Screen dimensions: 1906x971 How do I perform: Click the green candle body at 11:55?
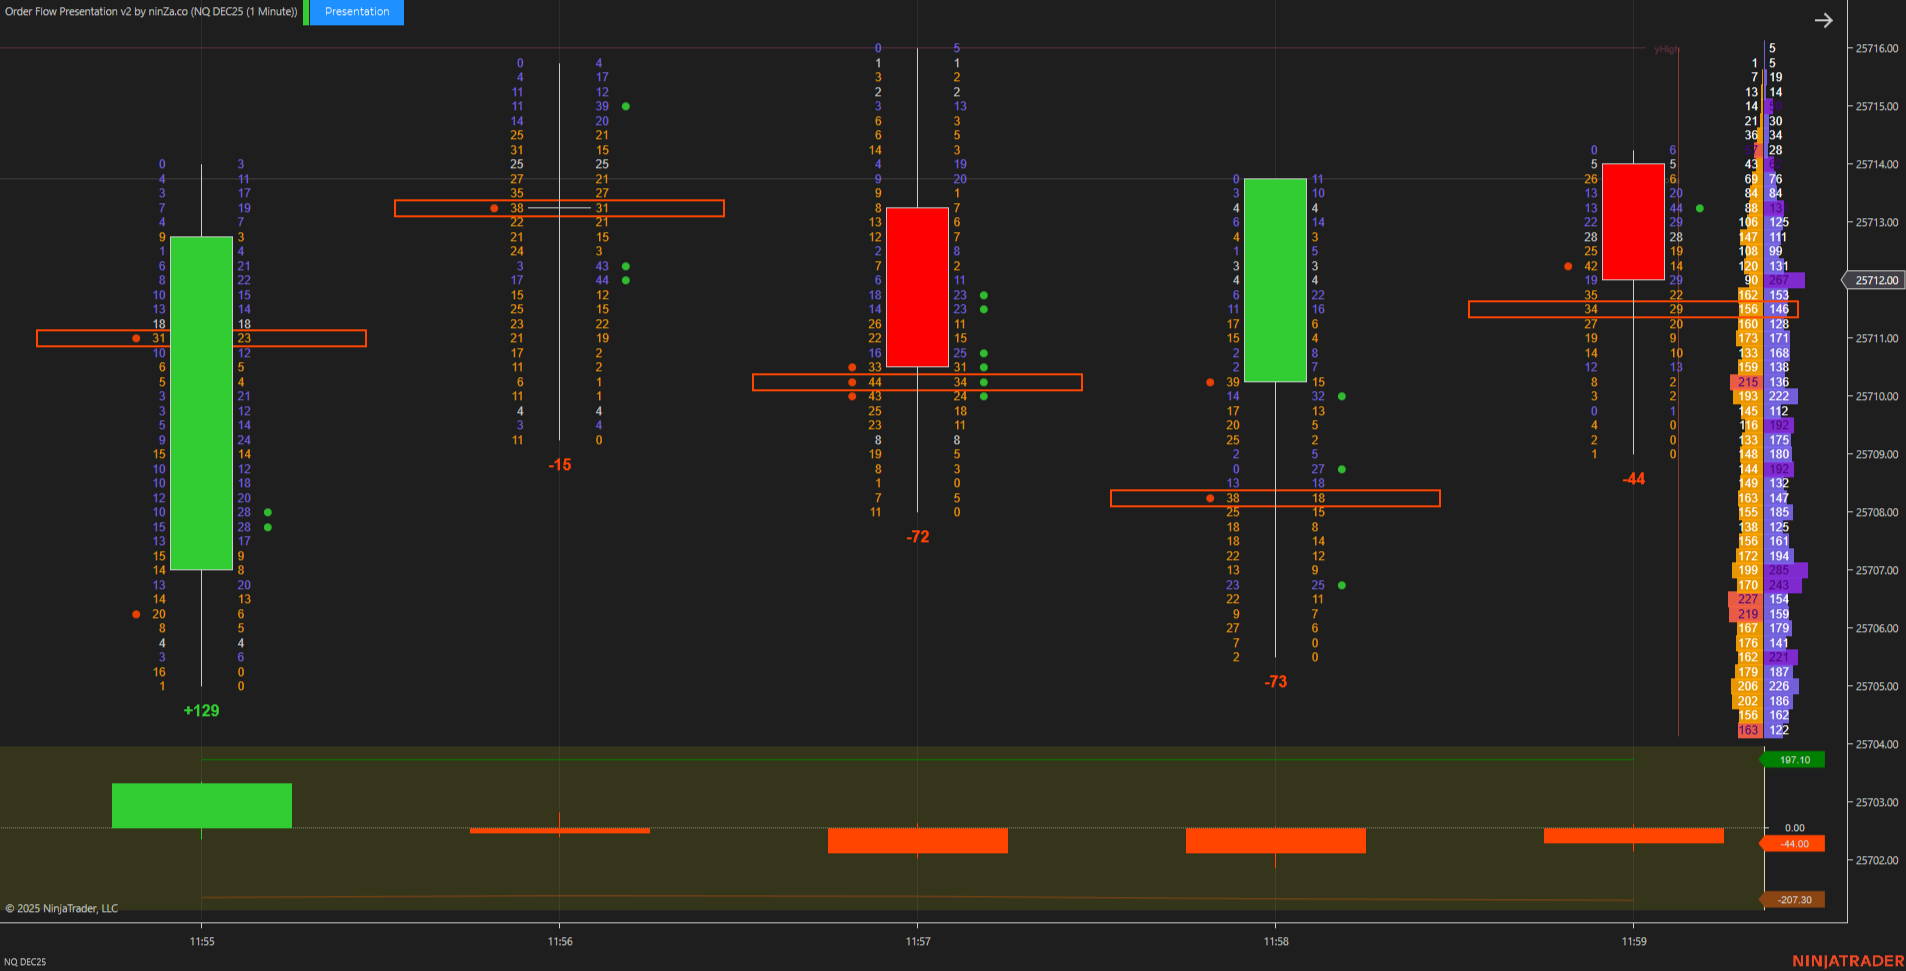coord(201,403)
